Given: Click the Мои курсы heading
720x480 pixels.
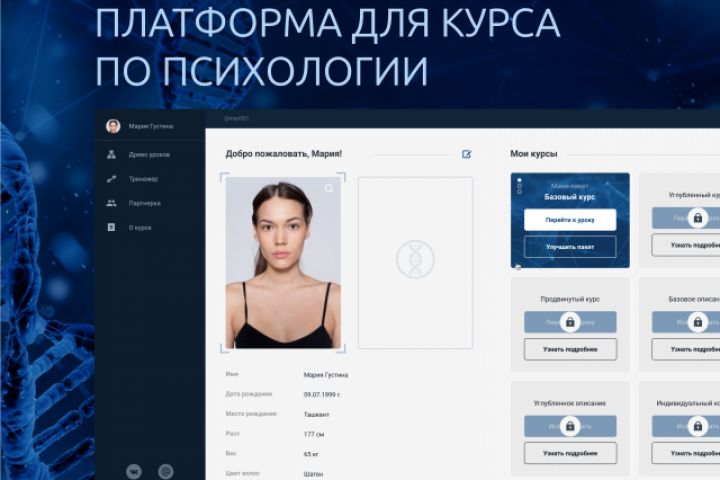Looking at the screenshot, I should click(534, 154).
